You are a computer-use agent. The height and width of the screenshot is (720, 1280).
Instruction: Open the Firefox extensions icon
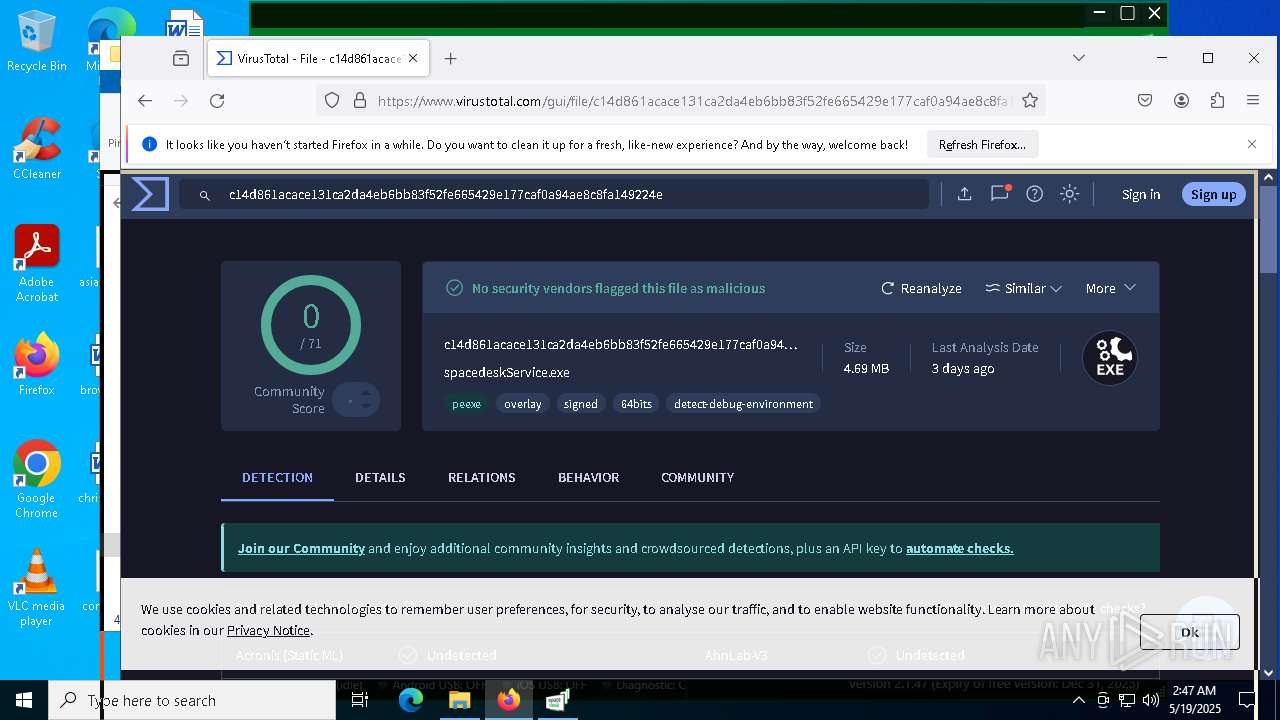(1217, 100)
